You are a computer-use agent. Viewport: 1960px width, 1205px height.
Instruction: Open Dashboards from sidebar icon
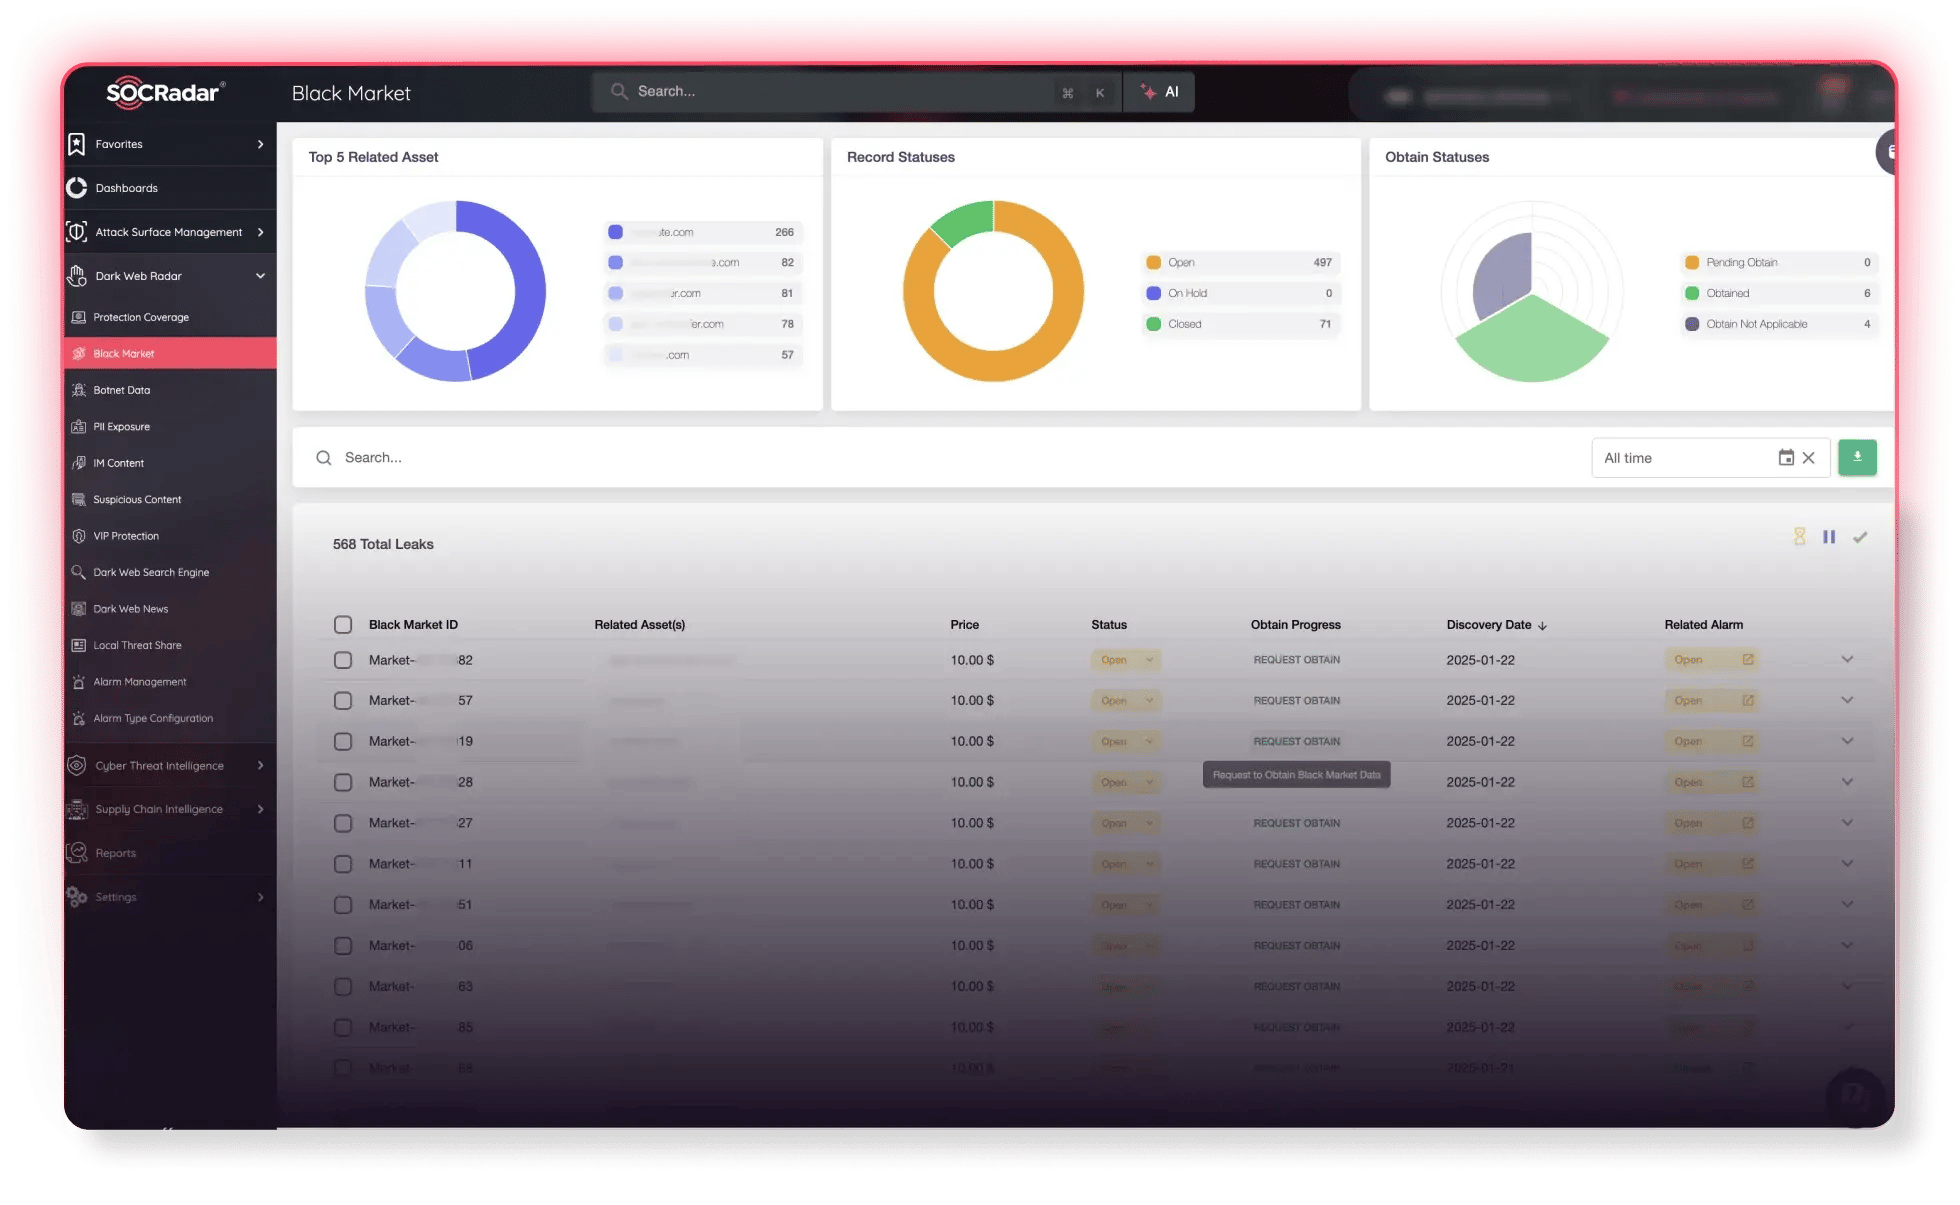click(x=77, y=188)
